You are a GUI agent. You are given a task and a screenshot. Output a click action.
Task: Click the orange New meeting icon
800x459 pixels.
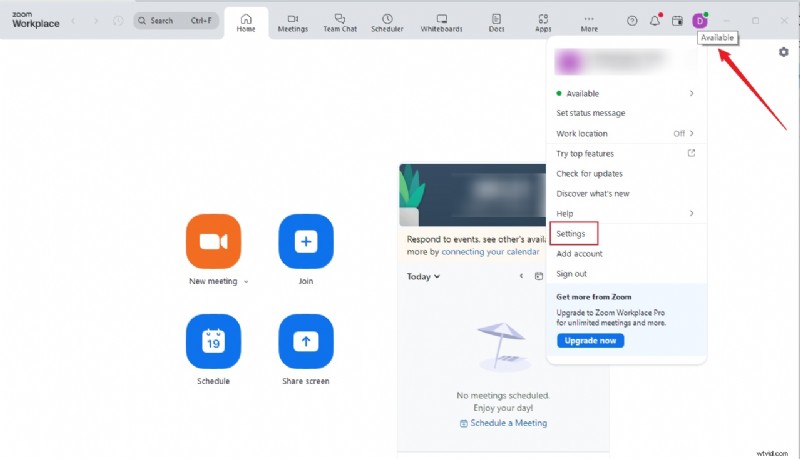213,241
